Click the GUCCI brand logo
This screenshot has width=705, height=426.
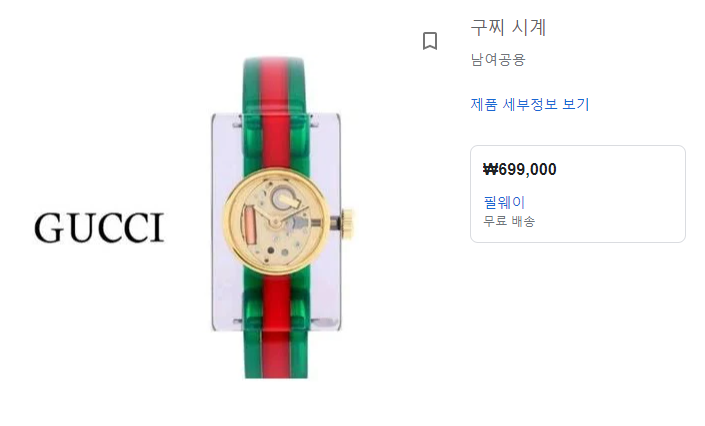[x=99, y=228]
